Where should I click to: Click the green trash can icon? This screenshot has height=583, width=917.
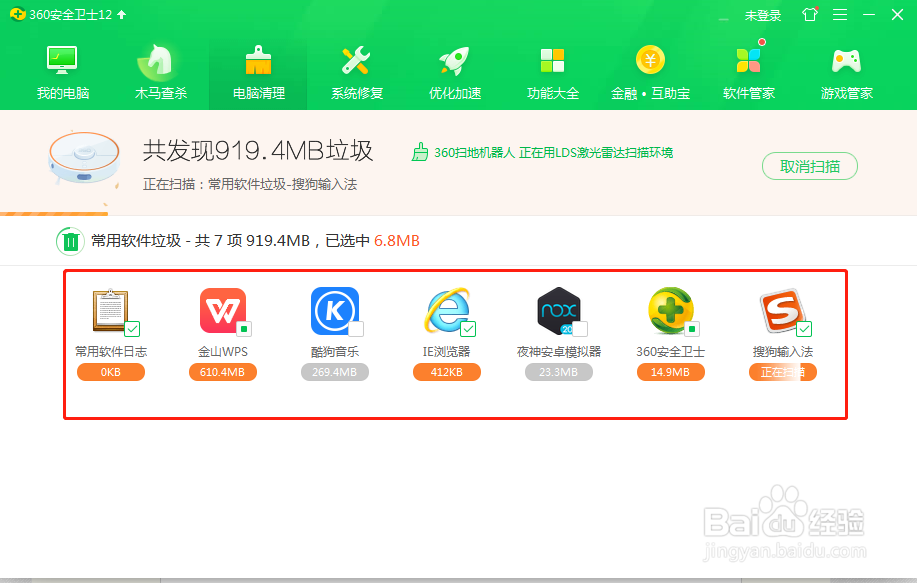[70, 241]
